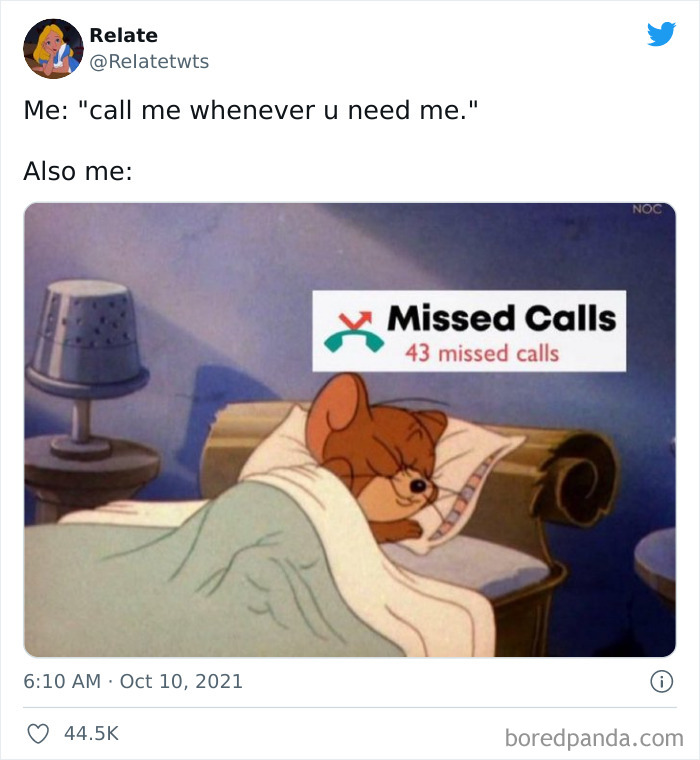The height and width of the screenshot is (760, 700).
Task: Open the Alice profile avatar
Action: click(x=53, y=48)
